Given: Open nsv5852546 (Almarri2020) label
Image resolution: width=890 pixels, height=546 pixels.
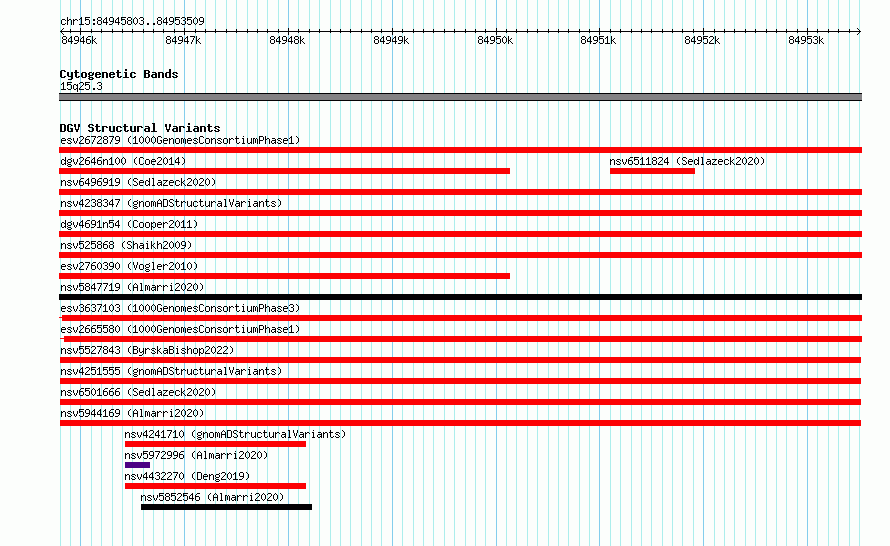Looking at the screenshot, I should coord(212,497).
